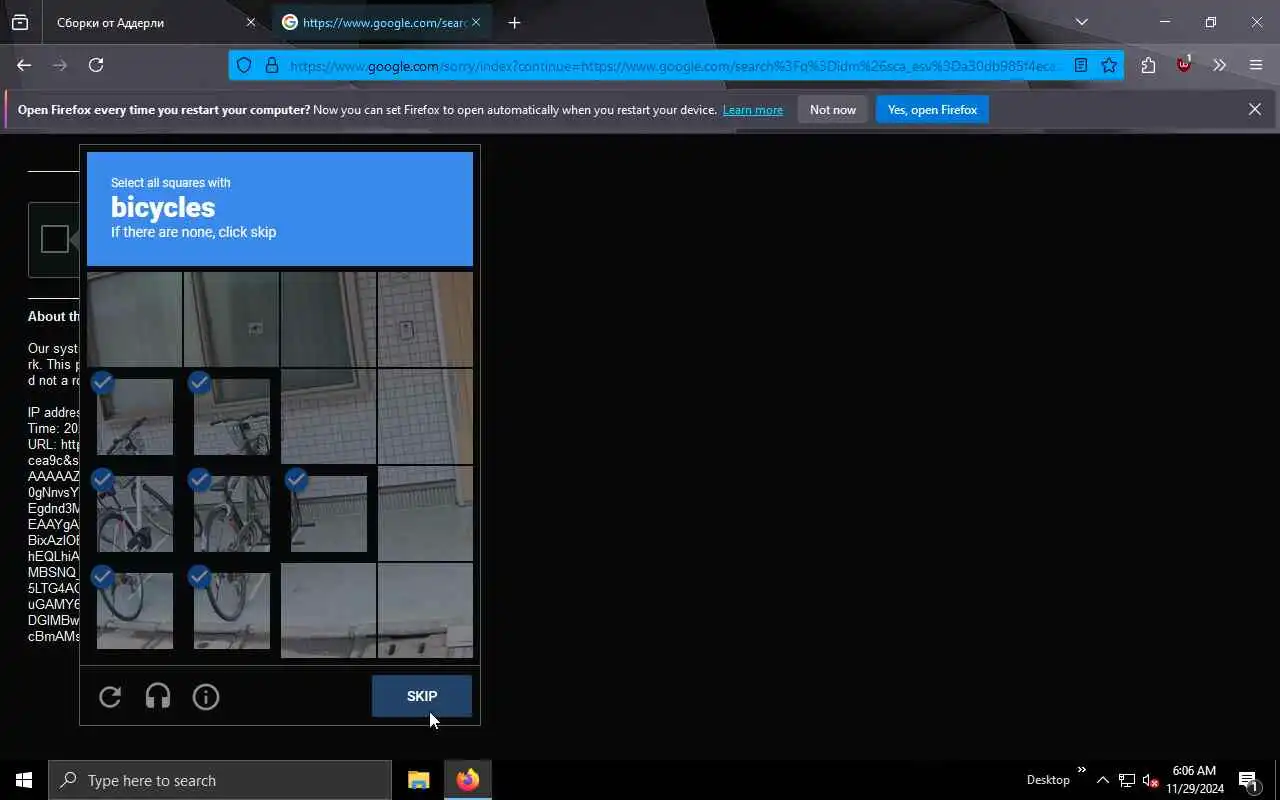Click the SKIP button
The width and height of the screenshot is (1280, 800).
point(422,696)
